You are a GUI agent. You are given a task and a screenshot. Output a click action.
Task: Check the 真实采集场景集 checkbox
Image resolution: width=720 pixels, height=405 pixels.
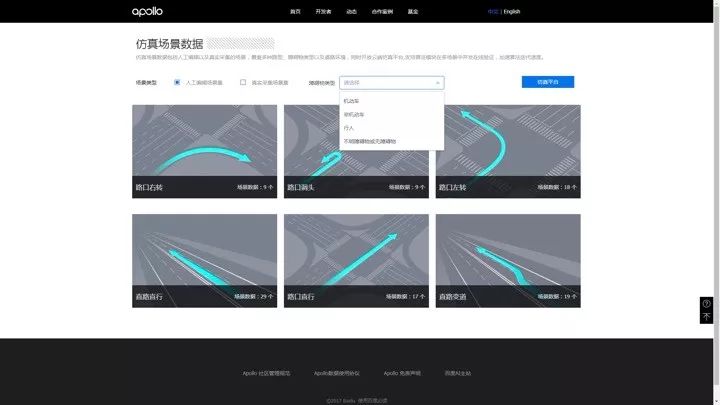(x=243, y=82)
